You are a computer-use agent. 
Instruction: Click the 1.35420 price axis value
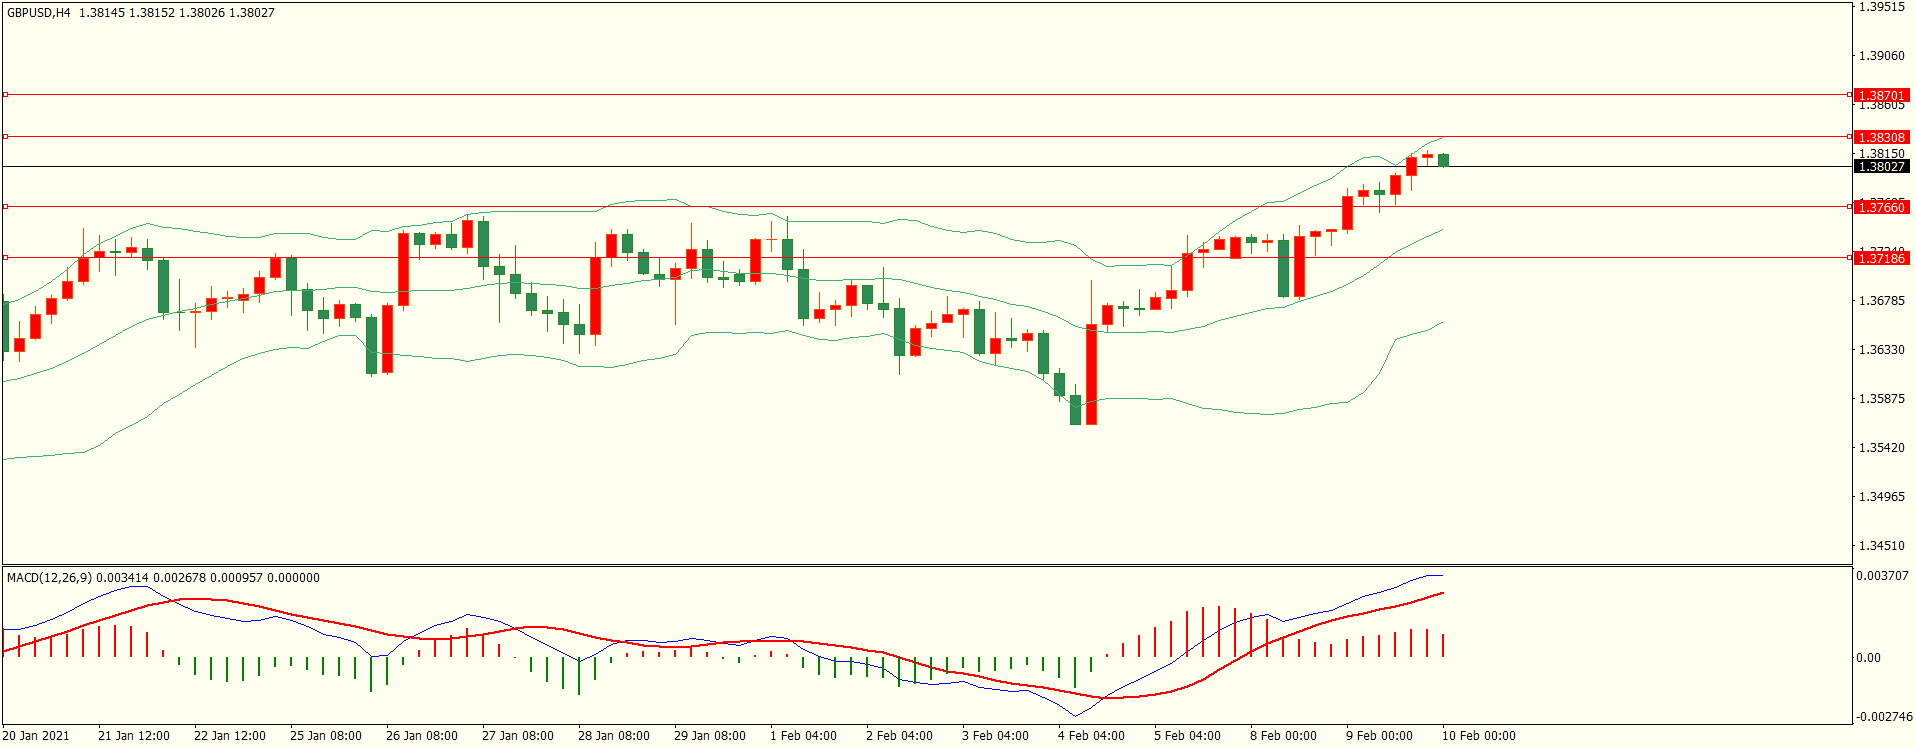pyautogui.click(x=1881, y=448)
